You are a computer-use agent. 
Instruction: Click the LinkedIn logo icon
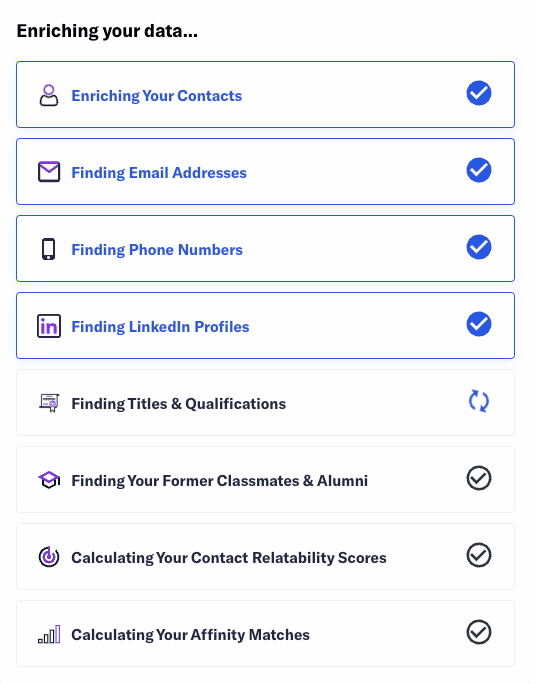tap(49, 326)
